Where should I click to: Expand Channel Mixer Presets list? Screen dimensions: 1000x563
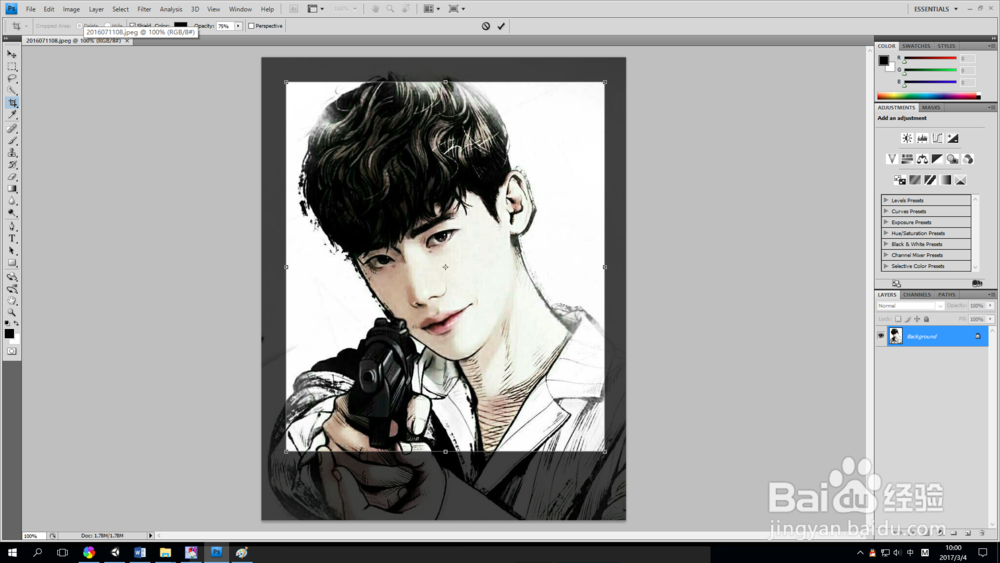(x=886, y=255)
